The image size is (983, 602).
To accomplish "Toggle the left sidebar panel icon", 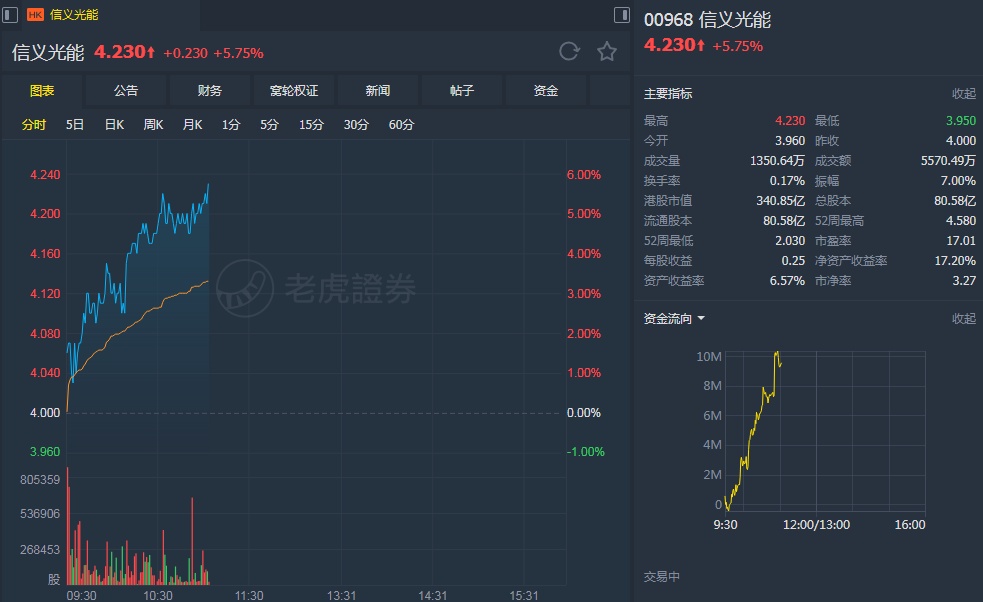I will [x=10, y=14].
